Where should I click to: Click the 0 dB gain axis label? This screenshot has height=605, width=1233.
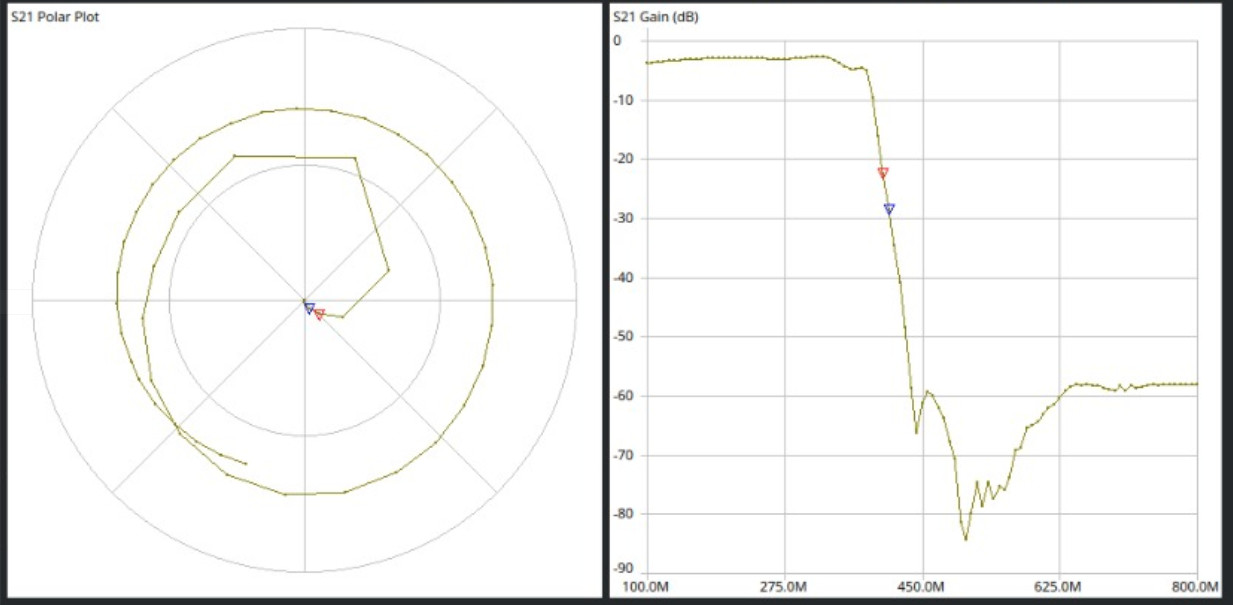click(617, 41)
